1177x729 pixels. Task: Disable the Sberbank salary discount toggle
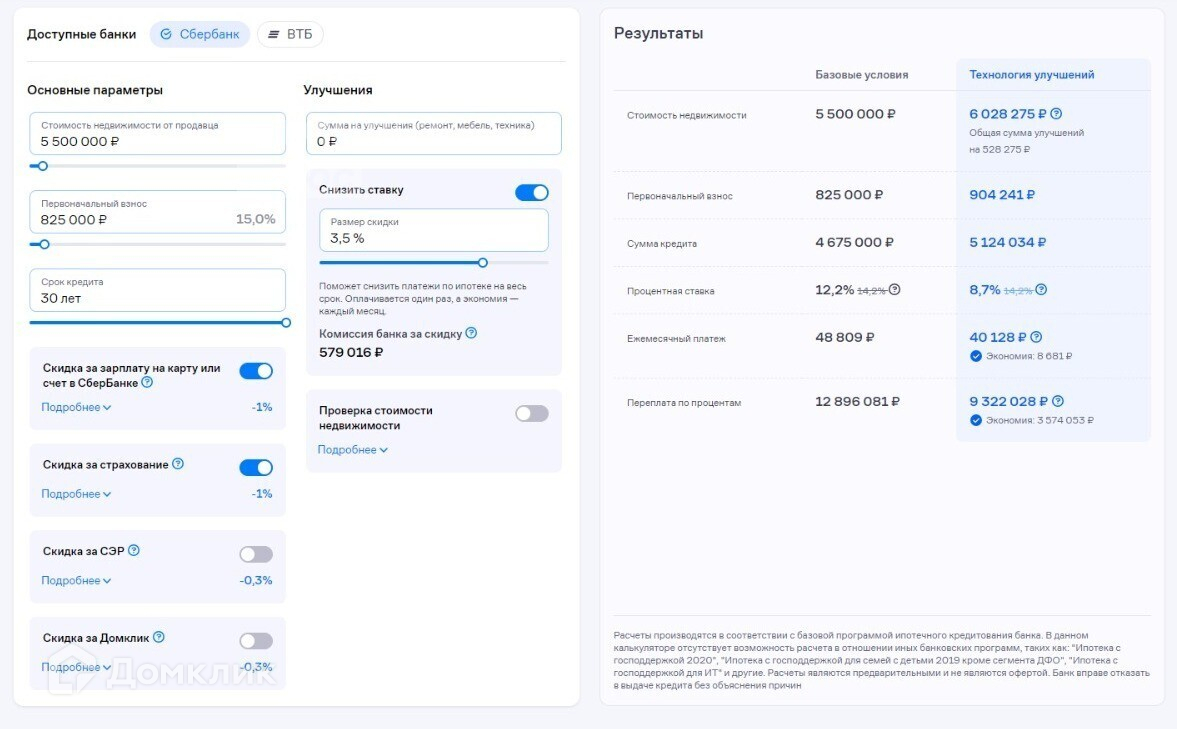[x=256, y=371]
